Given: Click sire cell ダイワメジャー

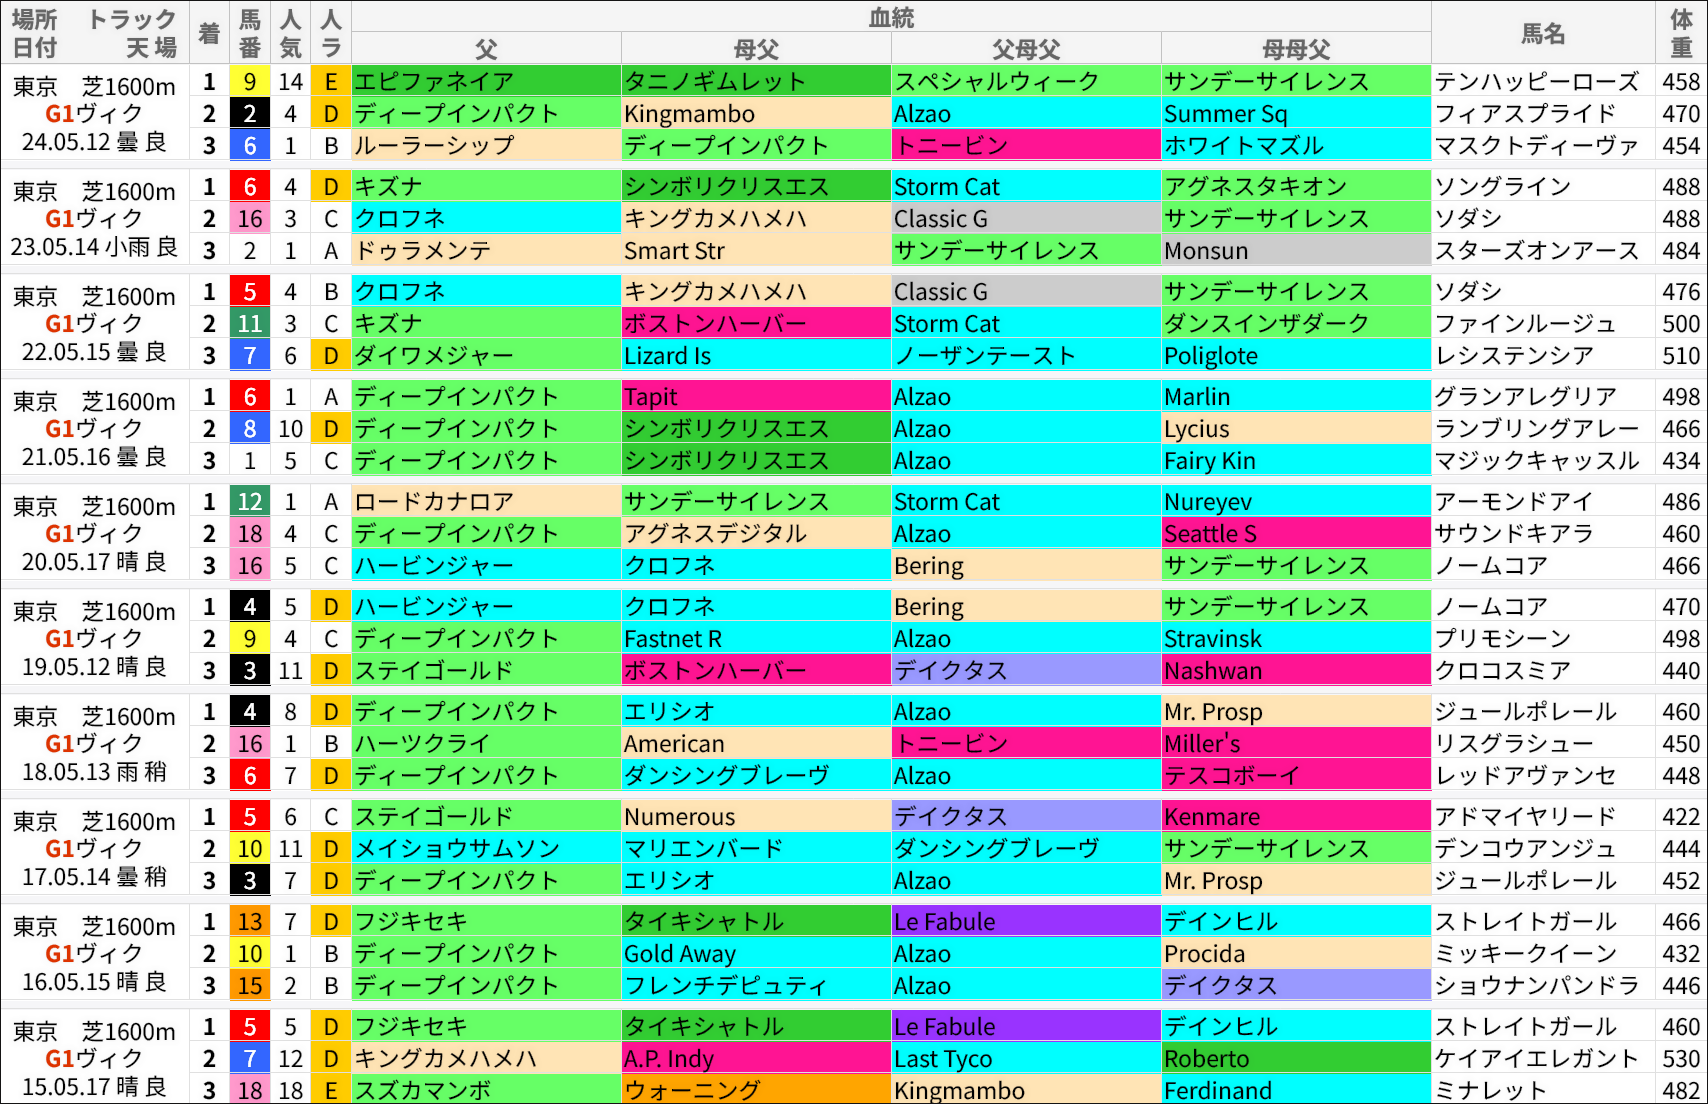Looking at the screenshot, I should [486, 356].
